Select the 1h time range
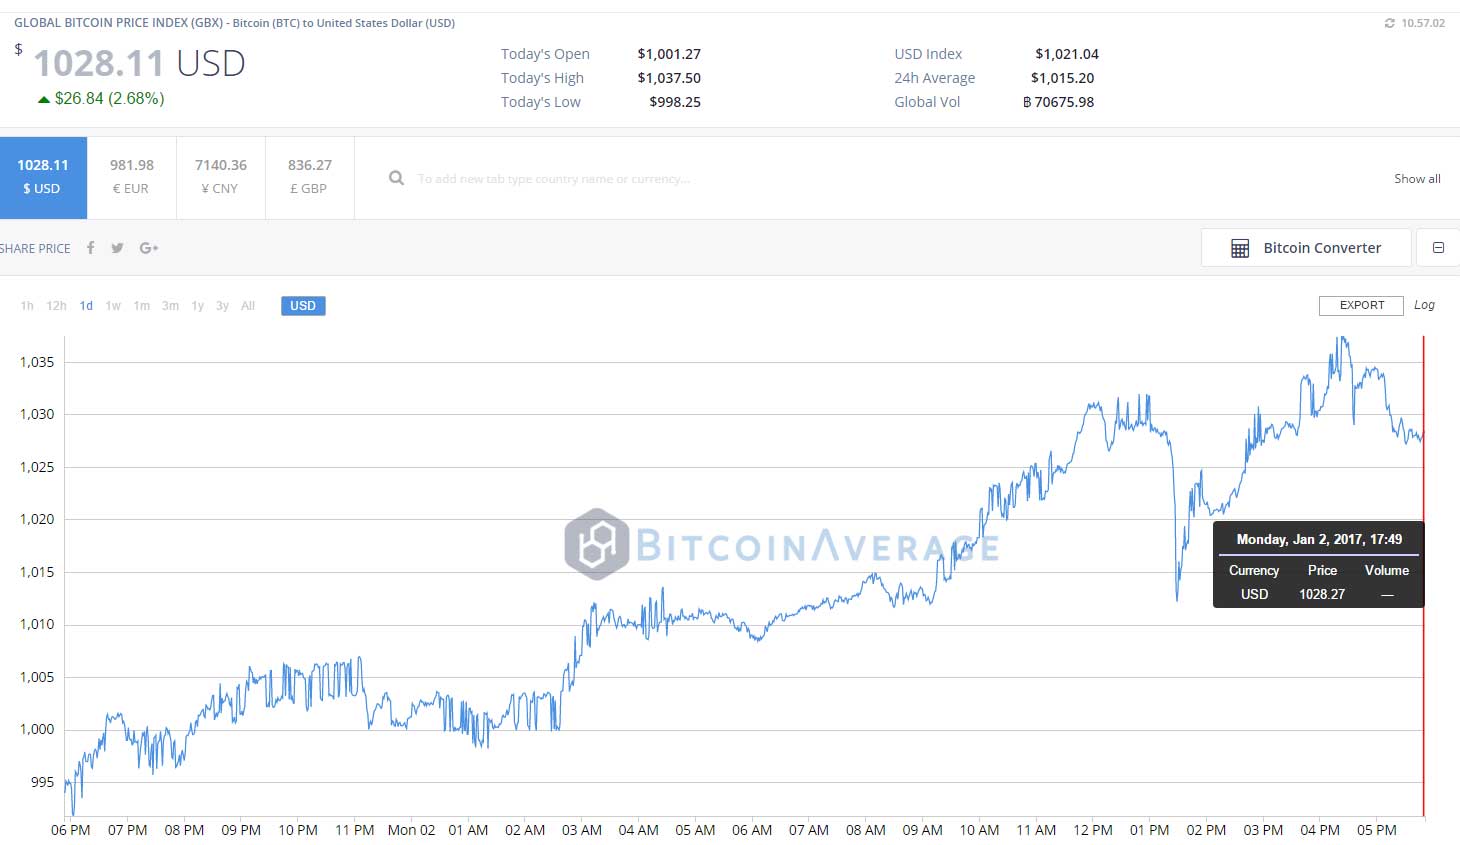The image size is (1460, 845). (x=27, y=306)
